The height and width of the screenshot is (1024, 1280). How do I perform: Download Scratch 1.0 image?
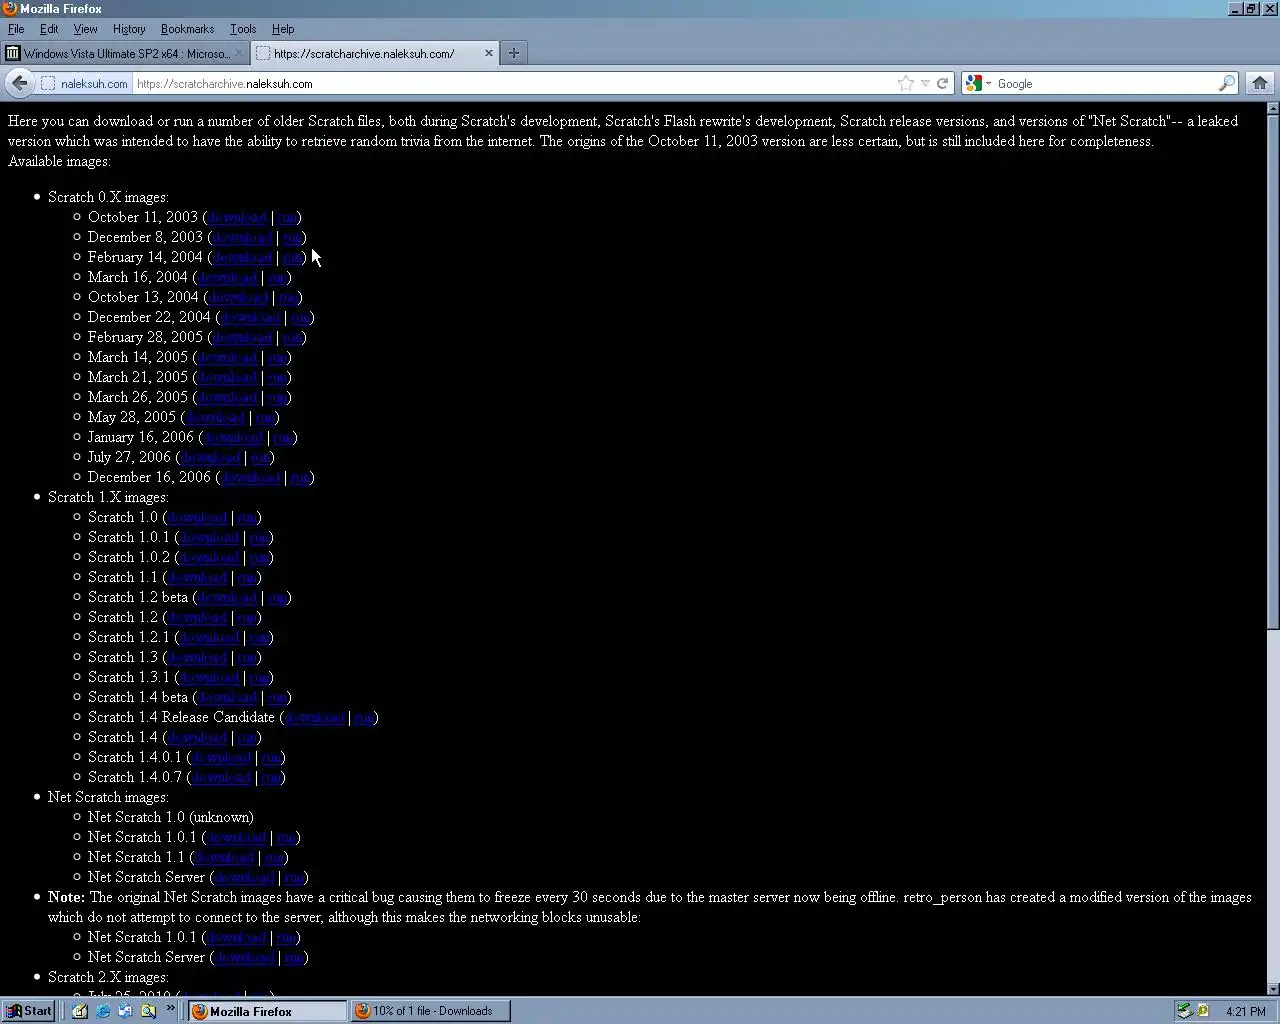tap(197, 517)
